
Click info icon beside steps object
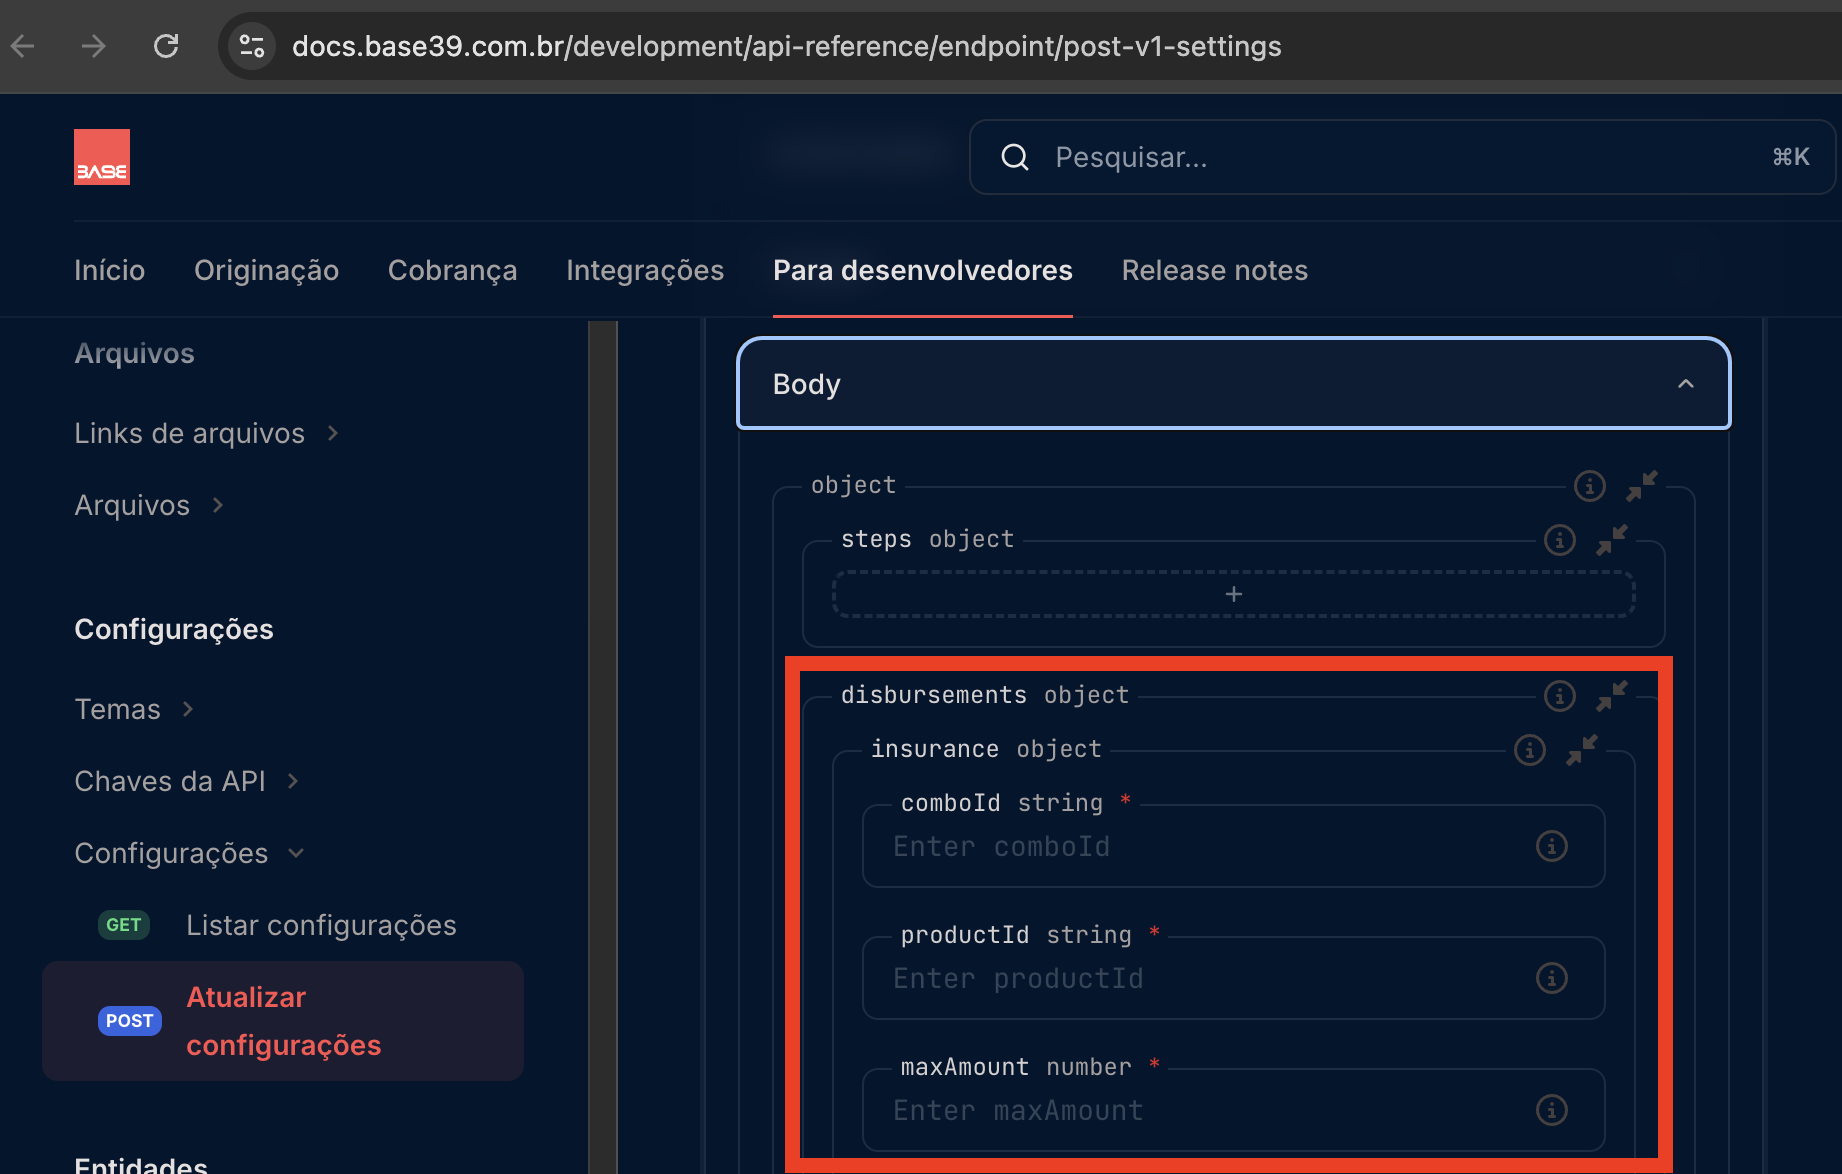1559,540
